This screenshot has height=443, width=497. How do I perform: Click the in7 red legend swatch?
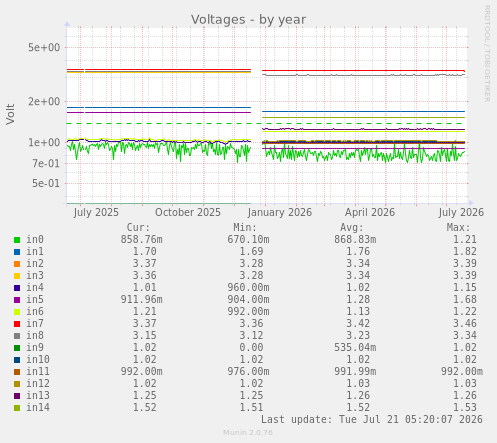click(17, 324)
